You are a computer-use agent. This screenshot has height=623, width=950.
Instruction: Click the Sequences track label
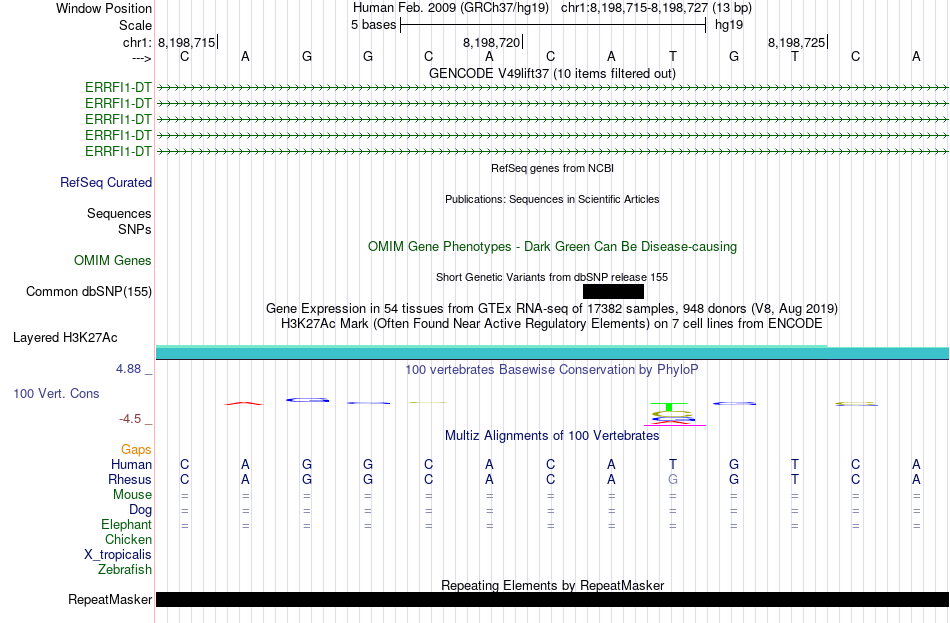(119, 213)
